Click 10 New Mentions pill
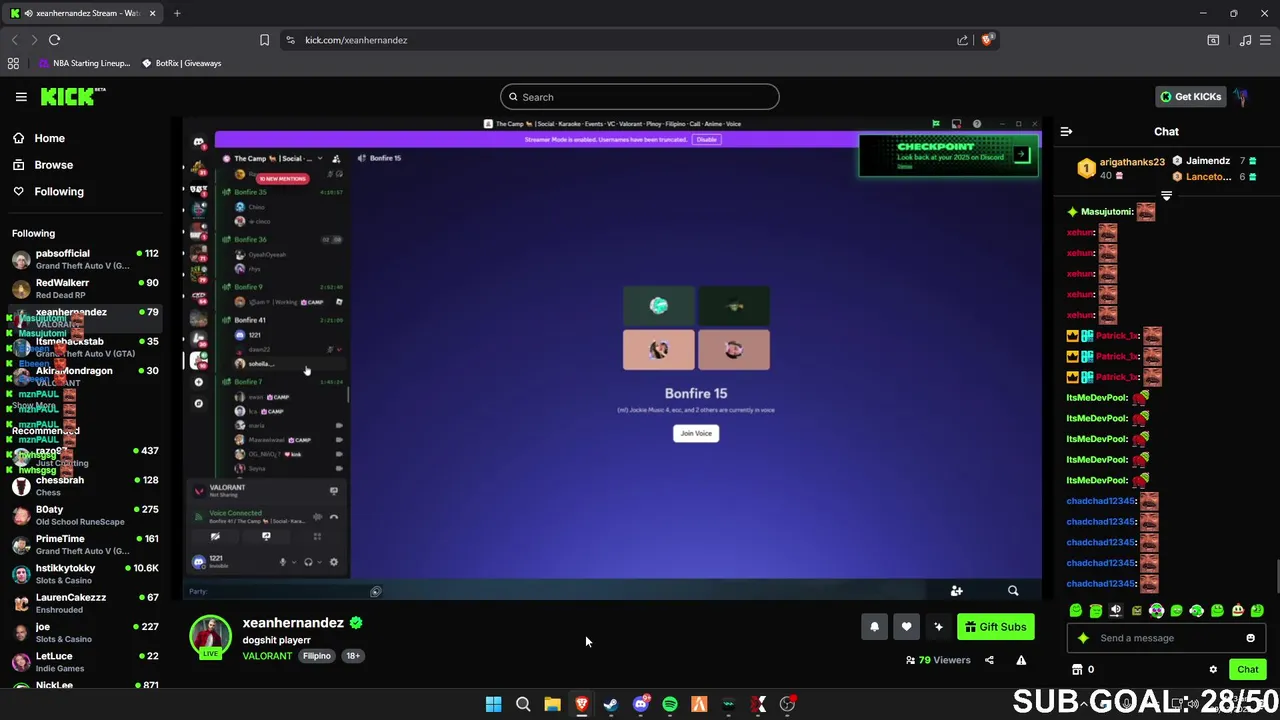This screenshot has width=1280, height=720. point(283,179)
